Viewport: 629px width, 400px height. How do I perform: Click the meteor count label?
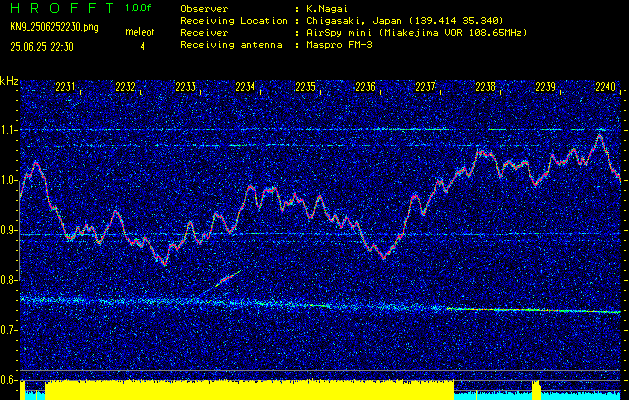(x=139, y=32)
